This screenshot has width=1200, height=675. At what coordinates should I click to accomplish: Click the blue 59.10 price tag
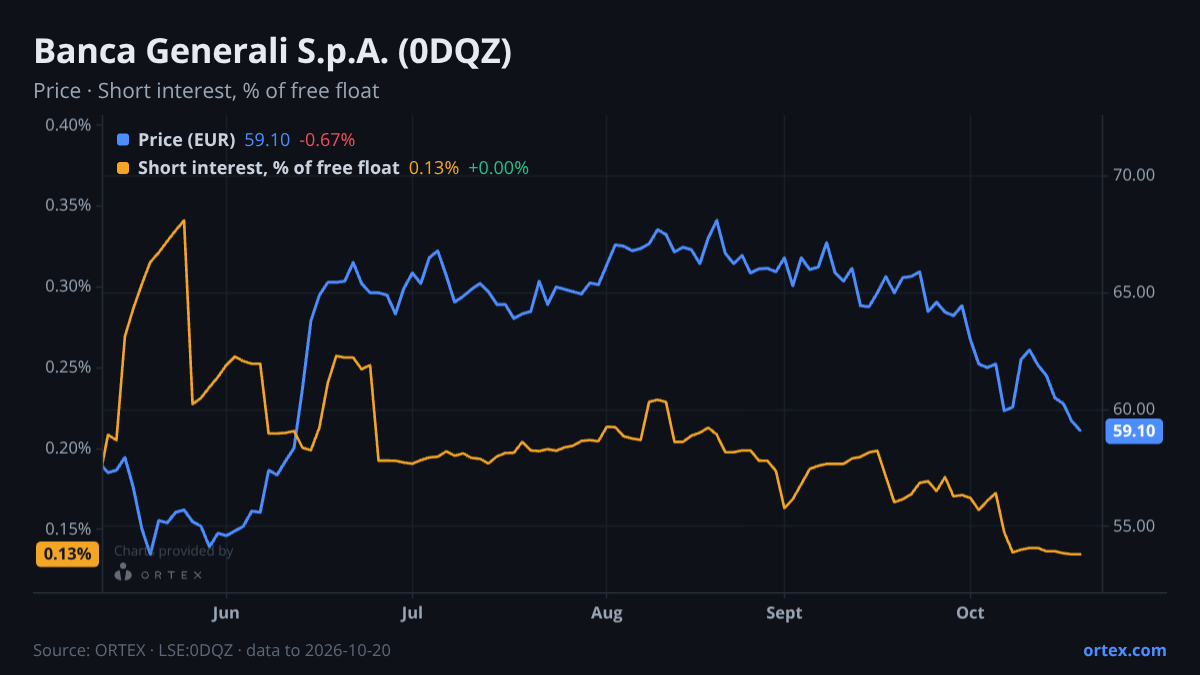pos(1134,432)
